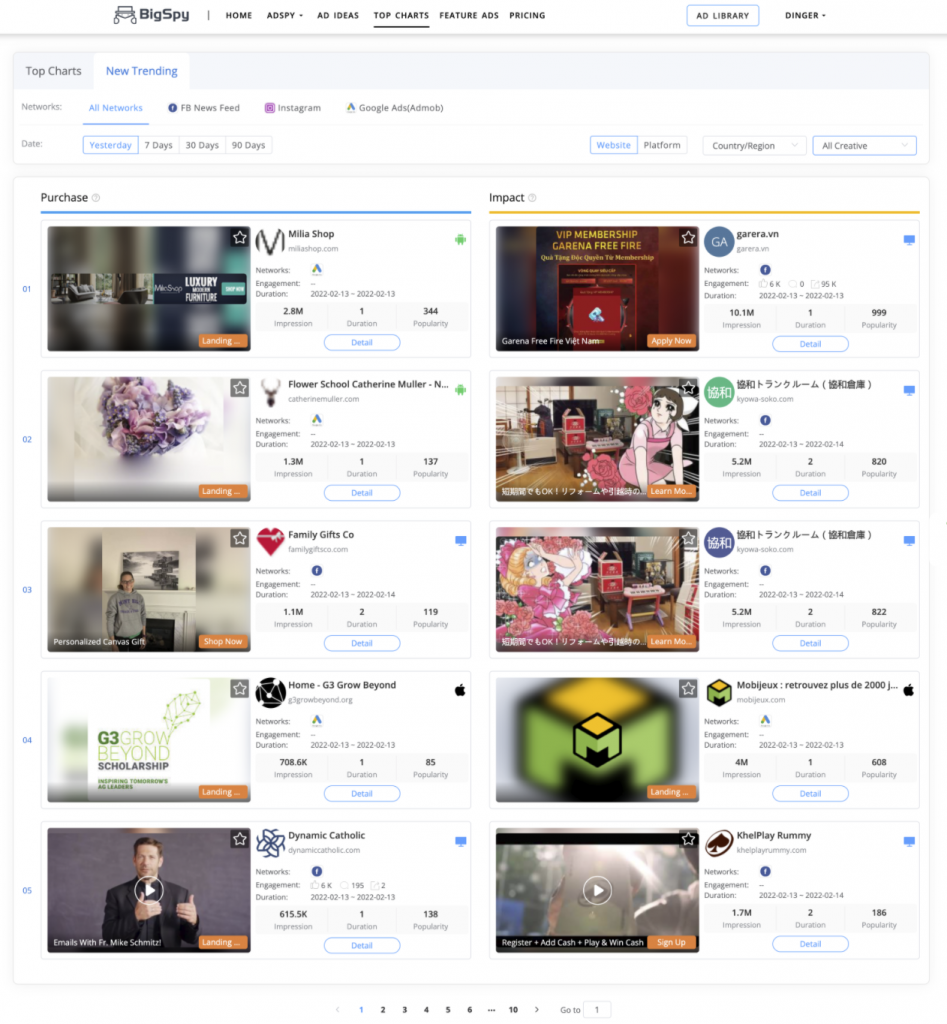
Task: Open Detail for the Mobijeux ad
Action: (x=811, y=793)
